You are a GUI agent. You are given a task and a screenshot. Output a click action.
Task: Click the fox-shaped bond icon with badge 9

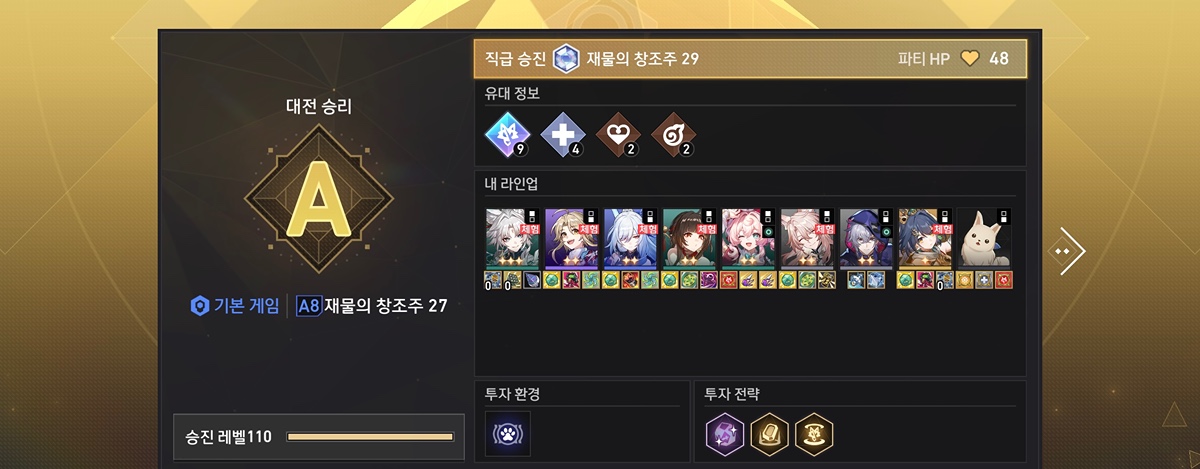pyautogui.click(x=505, y=135)
